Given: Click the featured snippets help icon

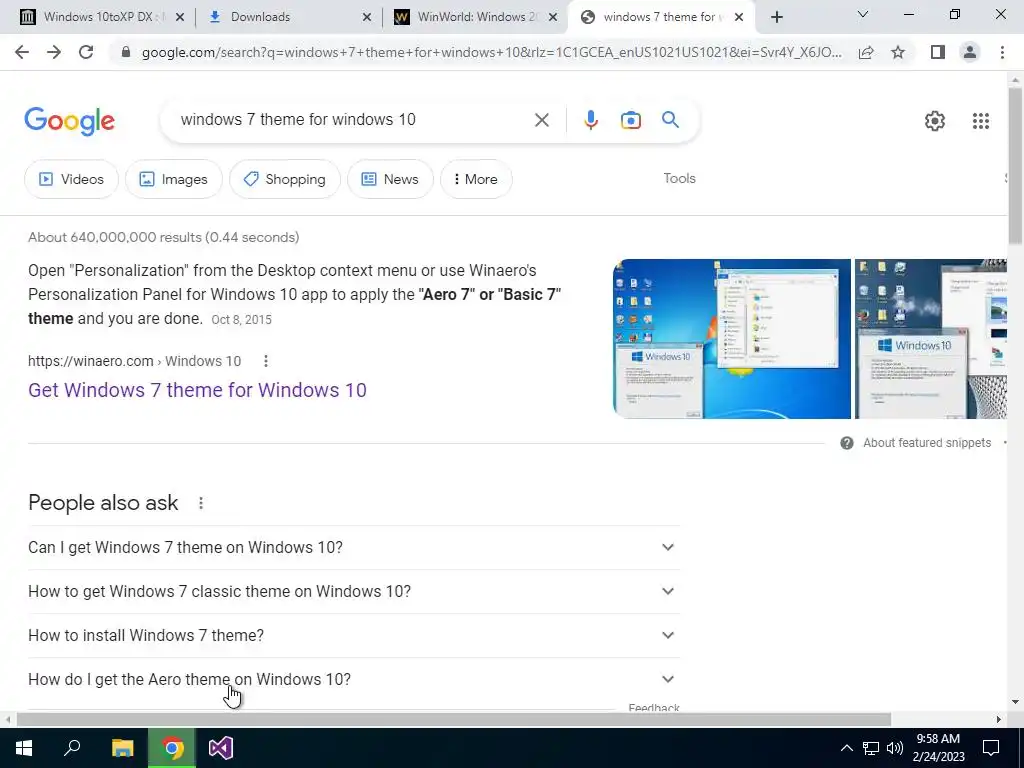Looking at the screenshot, I should pyautogui.click(x=847, y=443).
